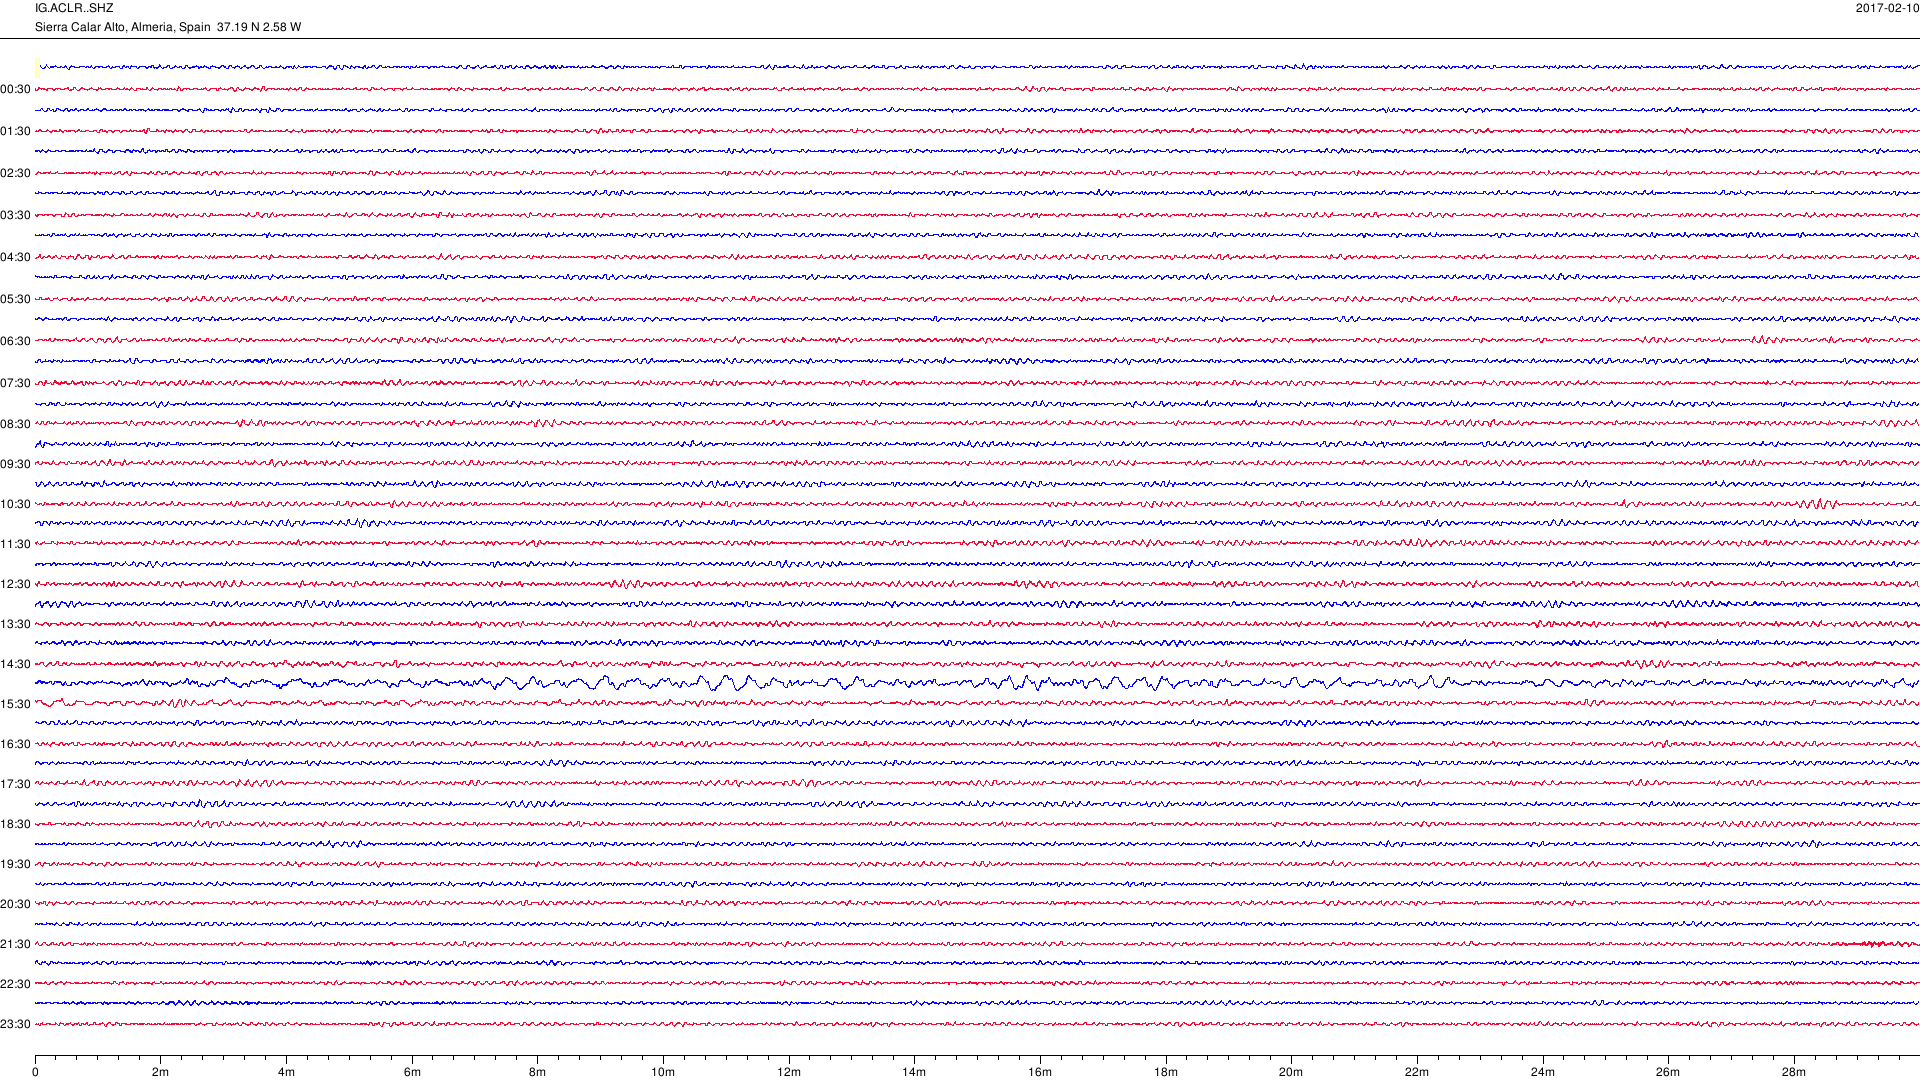The image size is (1920, 1080).
Task: Click the 10m axis tick label
Action: point(663,1072)
